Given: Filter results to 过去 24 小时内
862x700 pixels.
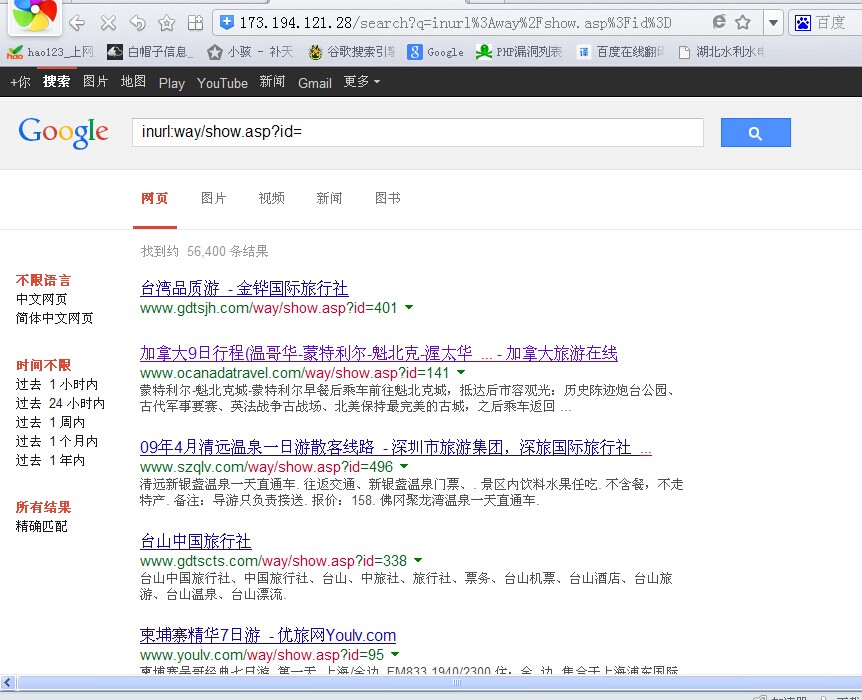Looking at the screenshot, I should (60, 404).
